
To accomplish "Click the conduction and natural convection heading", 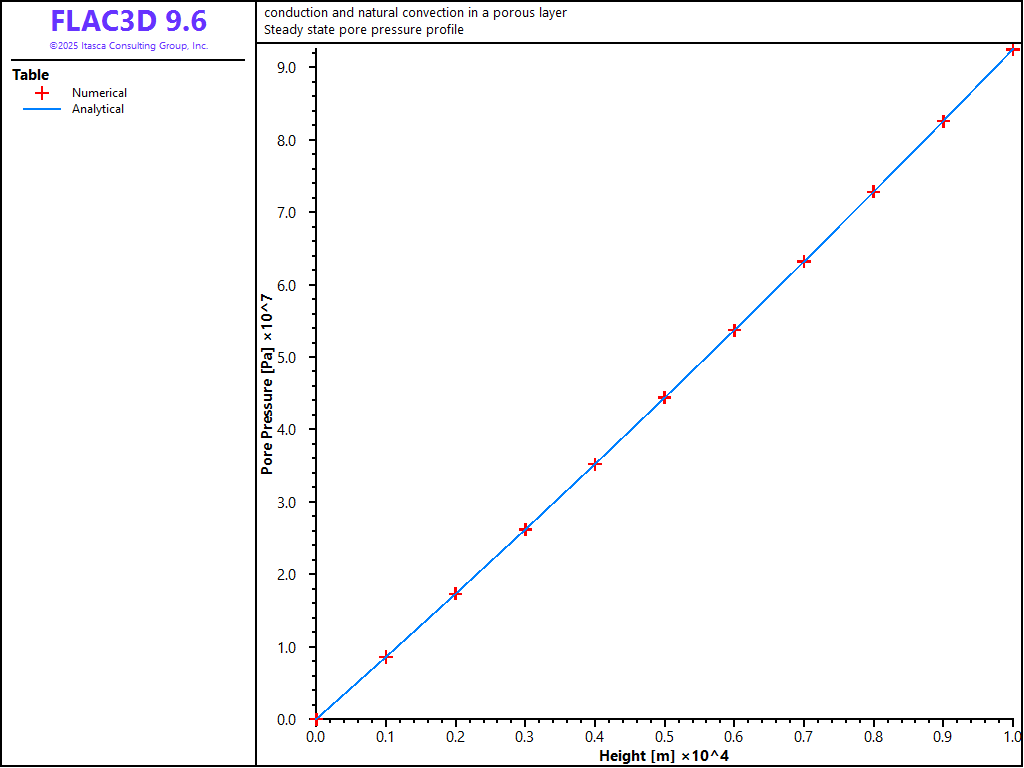I will 415,12.
